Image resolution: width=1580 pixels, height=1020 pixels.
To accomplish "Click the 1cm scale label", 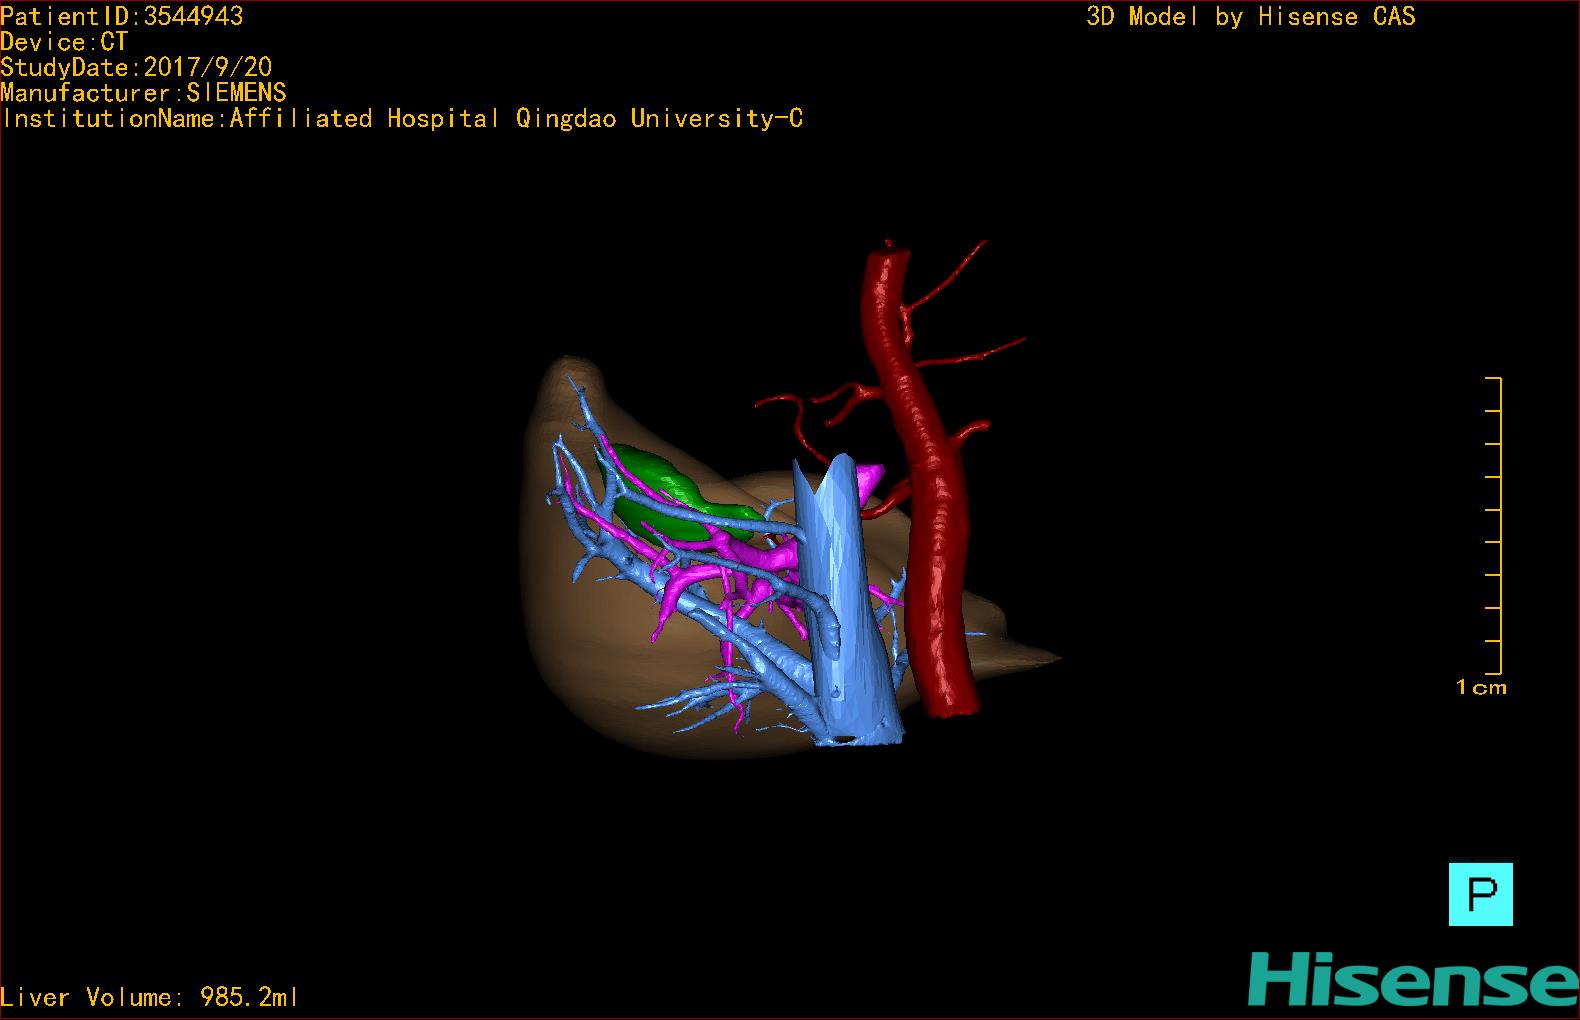I will 1481,687.
